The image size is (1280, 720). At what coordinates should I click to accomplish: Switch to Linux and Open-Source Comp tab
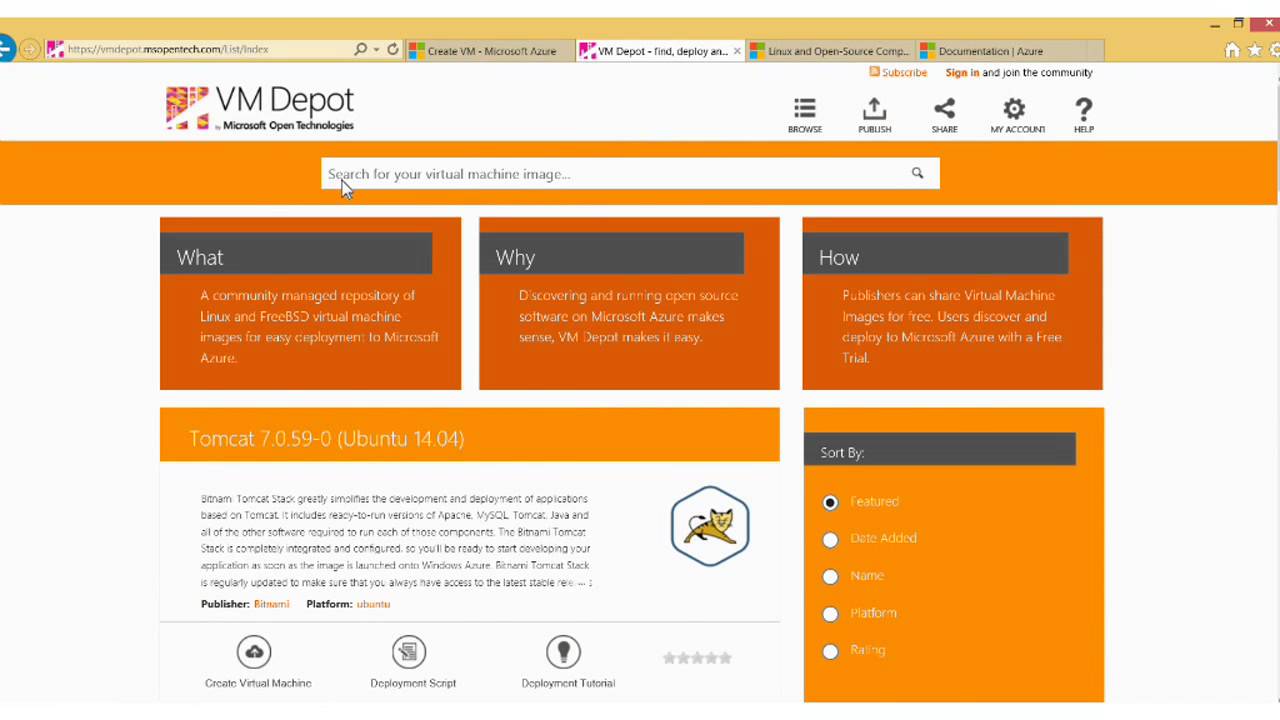[832, 51]
